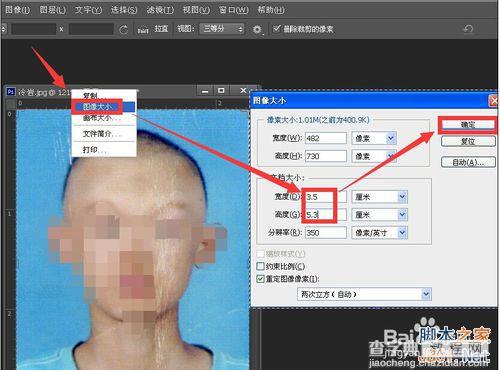Click the 图像大小 dialog title text
500x370 pixels.
[x=269, y=101]
